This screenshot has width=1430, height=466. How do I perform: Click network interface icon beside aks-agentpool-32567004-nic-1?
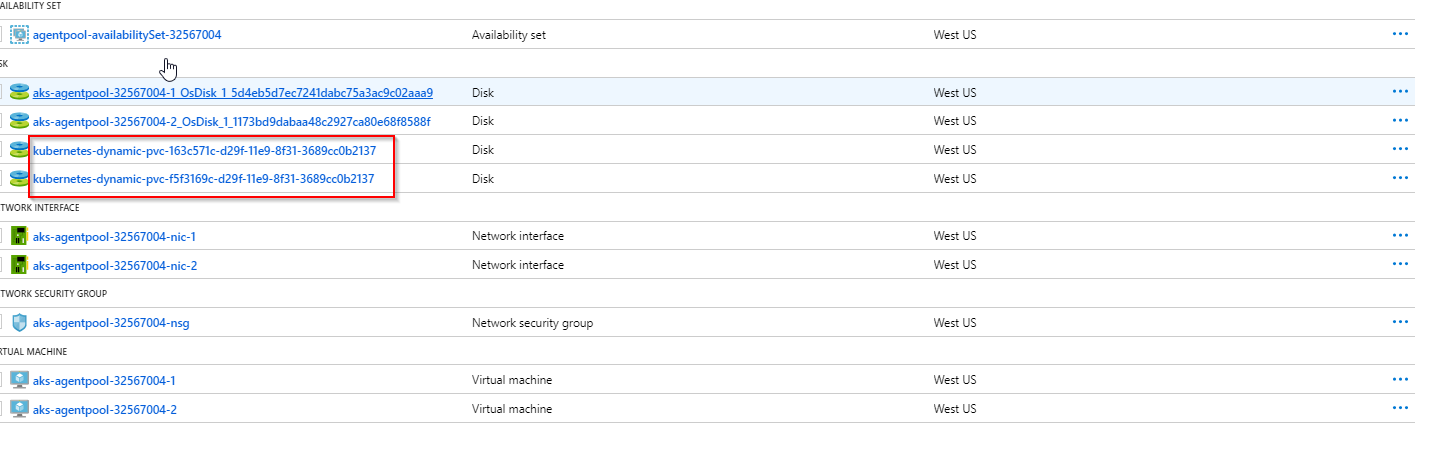pos(19,236)
